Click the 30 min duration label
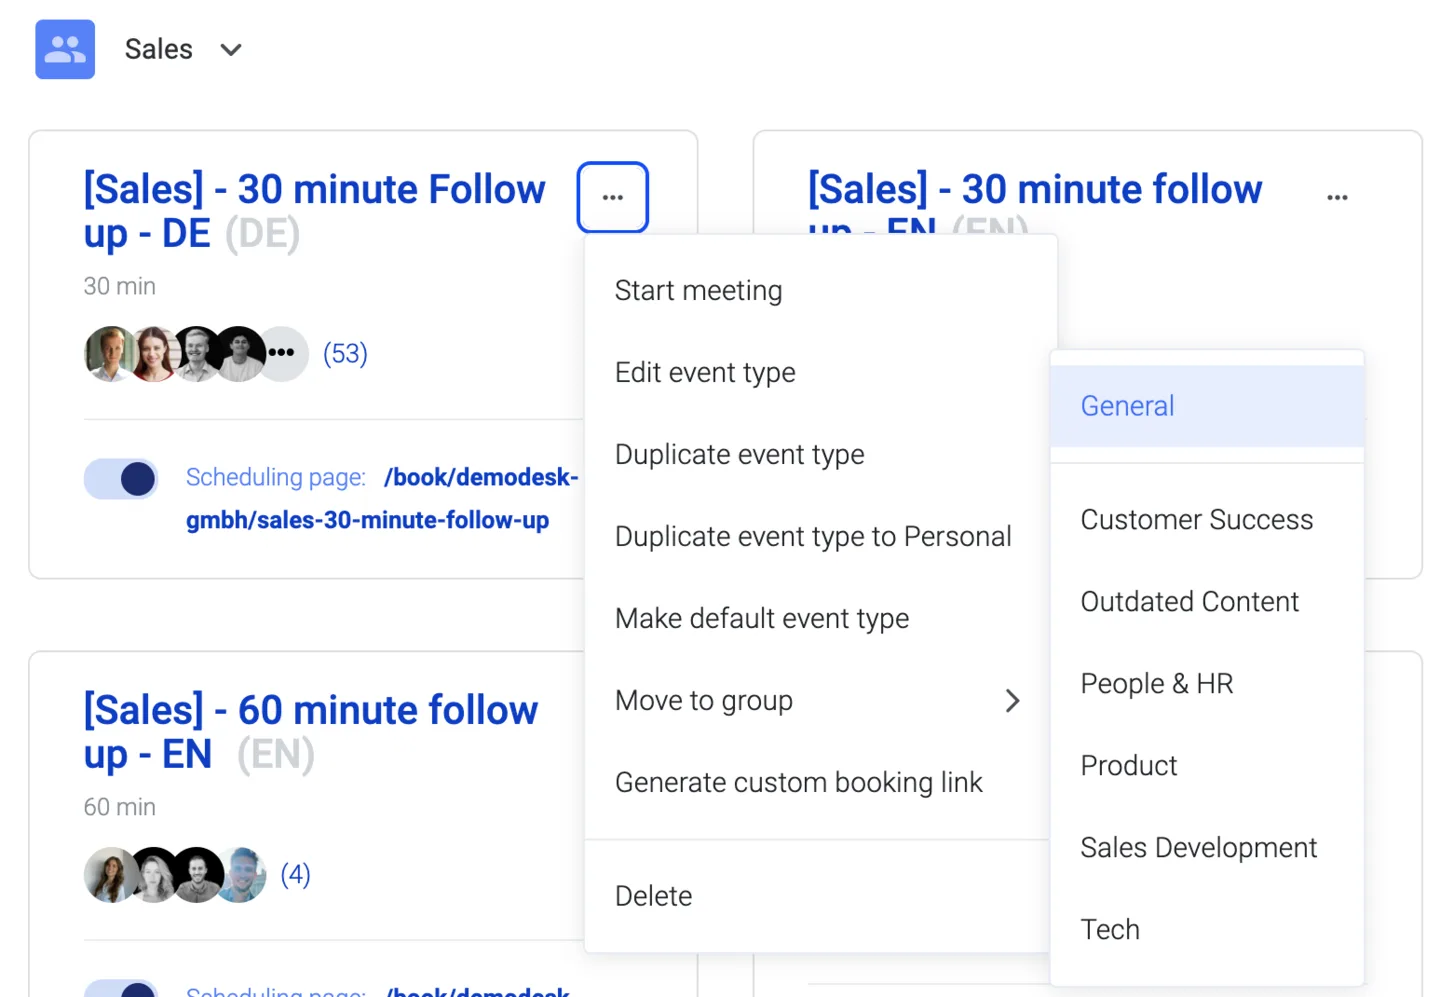1440x997 pixels. pos(120,286)
